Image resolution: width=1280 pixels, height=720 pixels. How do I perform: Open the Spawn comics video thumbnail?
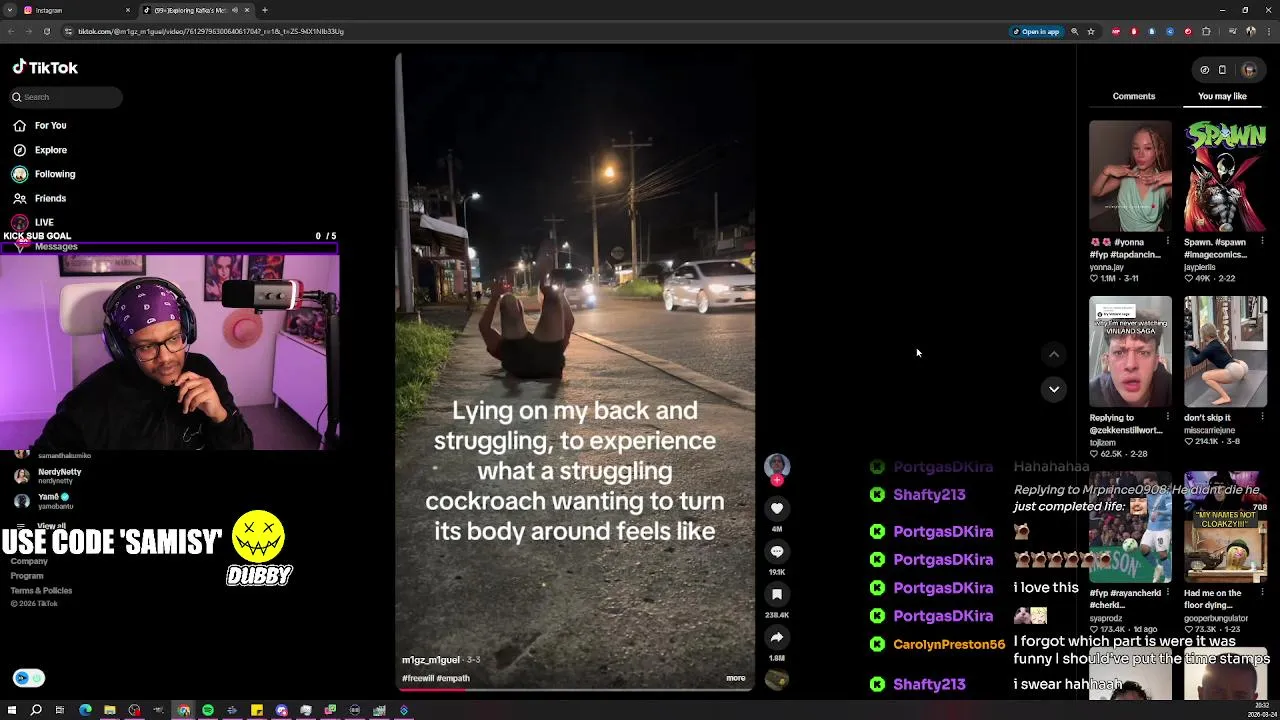(1225, 176)
